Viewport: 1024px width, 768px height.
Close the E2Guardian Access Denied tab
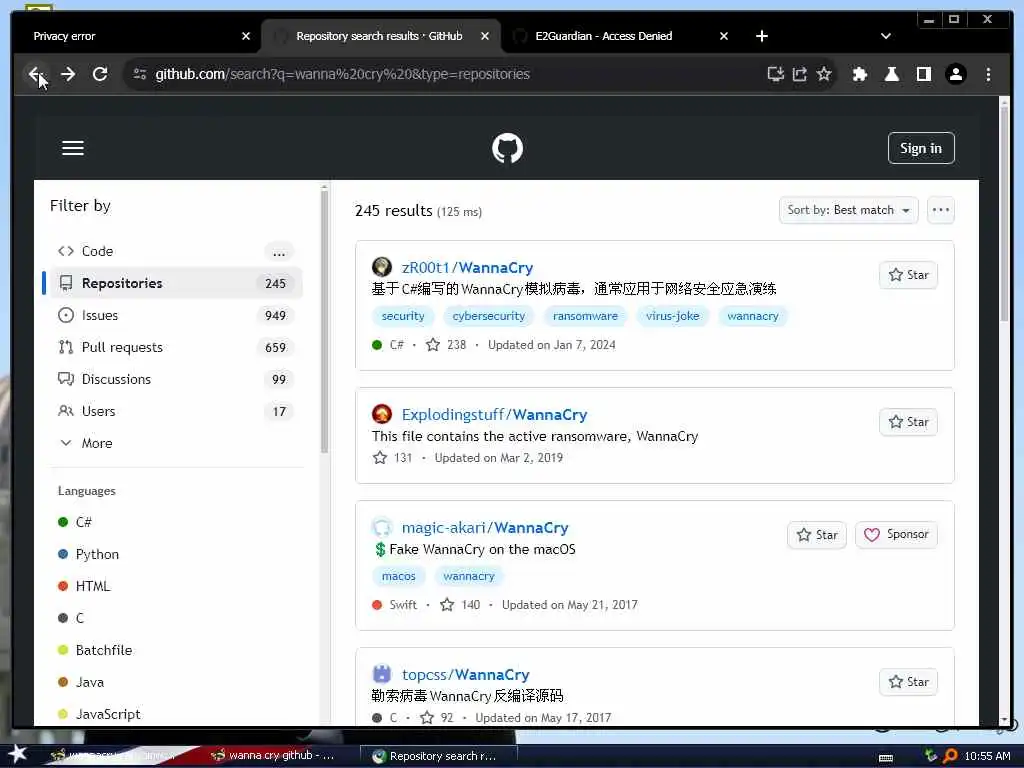[x=724, y=36]
